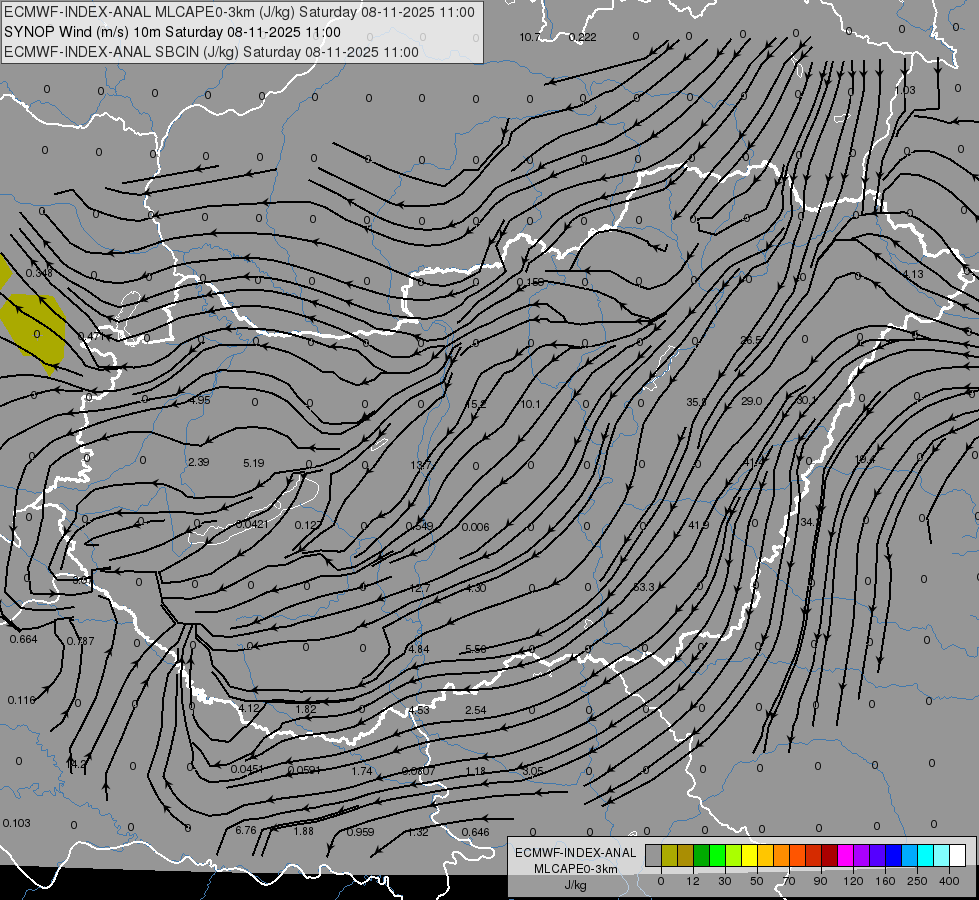Viewport: 979px width, 900px height.
Task: Click the map value 10.7 near the top
Action: [529, 37]
